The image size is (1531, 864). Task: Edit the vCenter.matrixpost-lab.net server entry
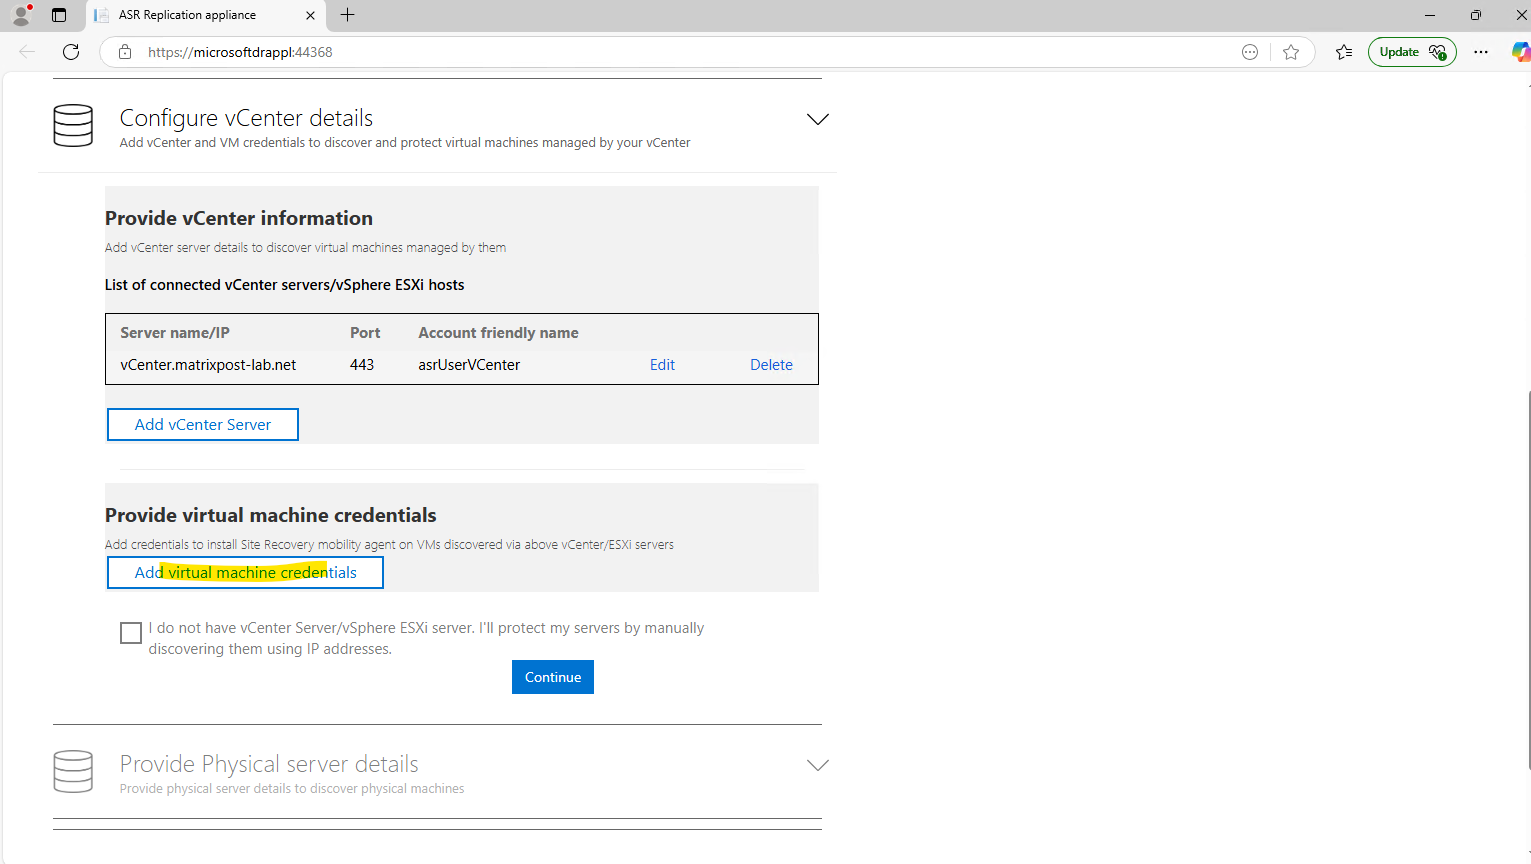(662, 365)
